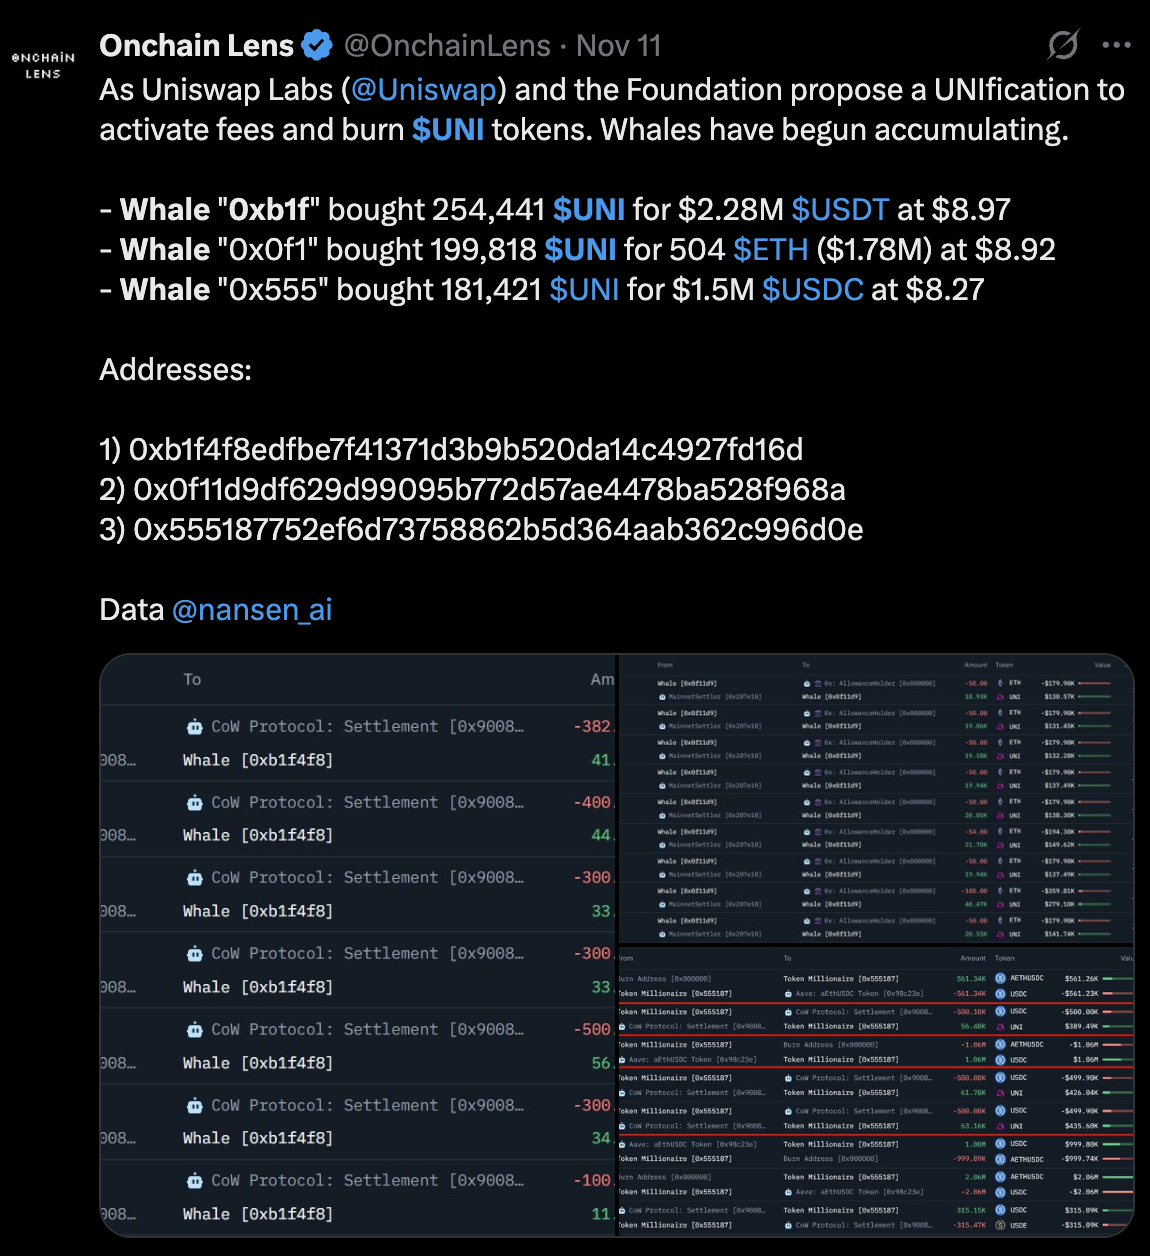
Task: Click $UNI cashtag in the 0x0f1 whale line
Action: point(580,250)
